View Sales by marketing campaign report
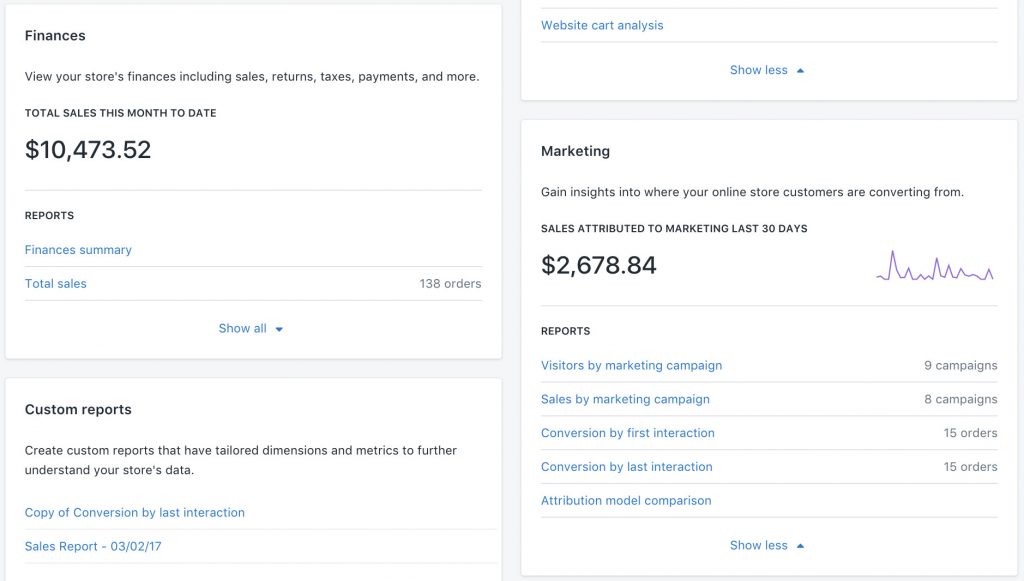 click(625, 399)
